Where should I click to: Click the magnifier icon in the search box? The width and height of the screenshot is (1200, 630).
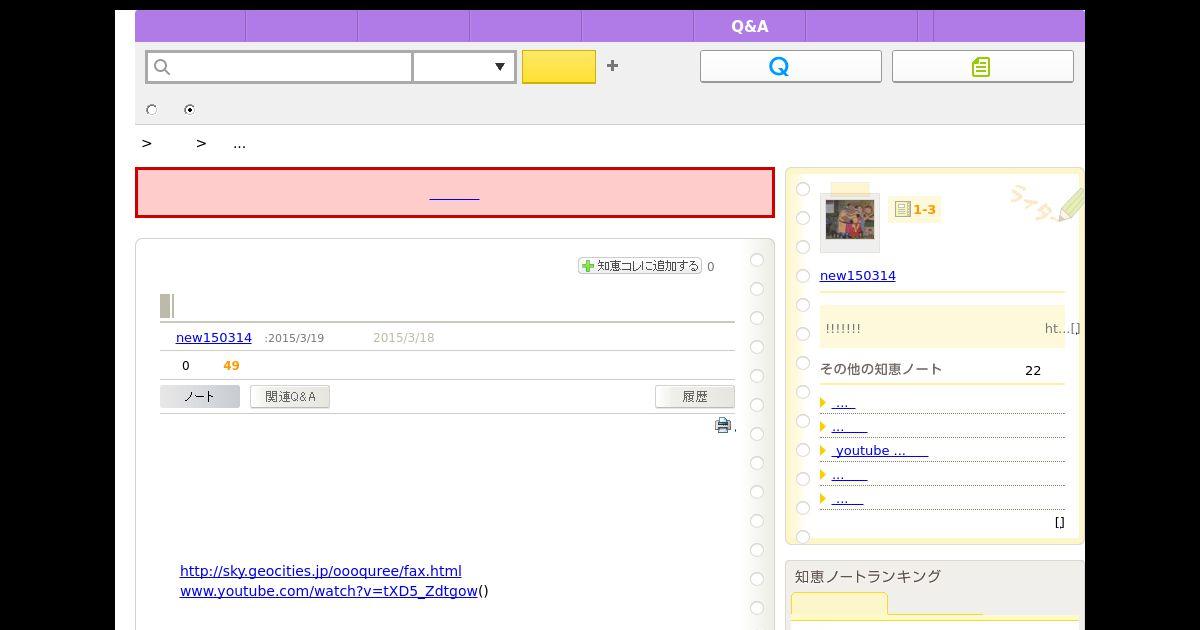[162, 67]
